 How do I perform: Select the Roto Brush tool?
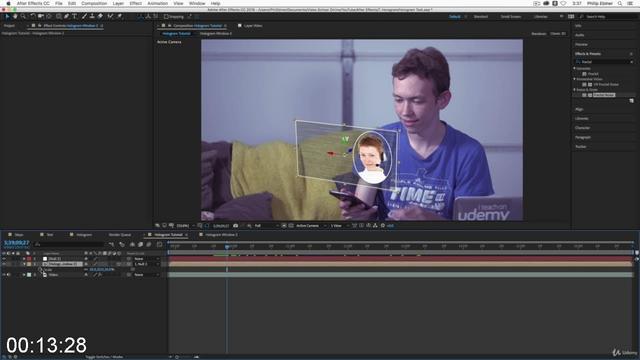coord(110,16)
